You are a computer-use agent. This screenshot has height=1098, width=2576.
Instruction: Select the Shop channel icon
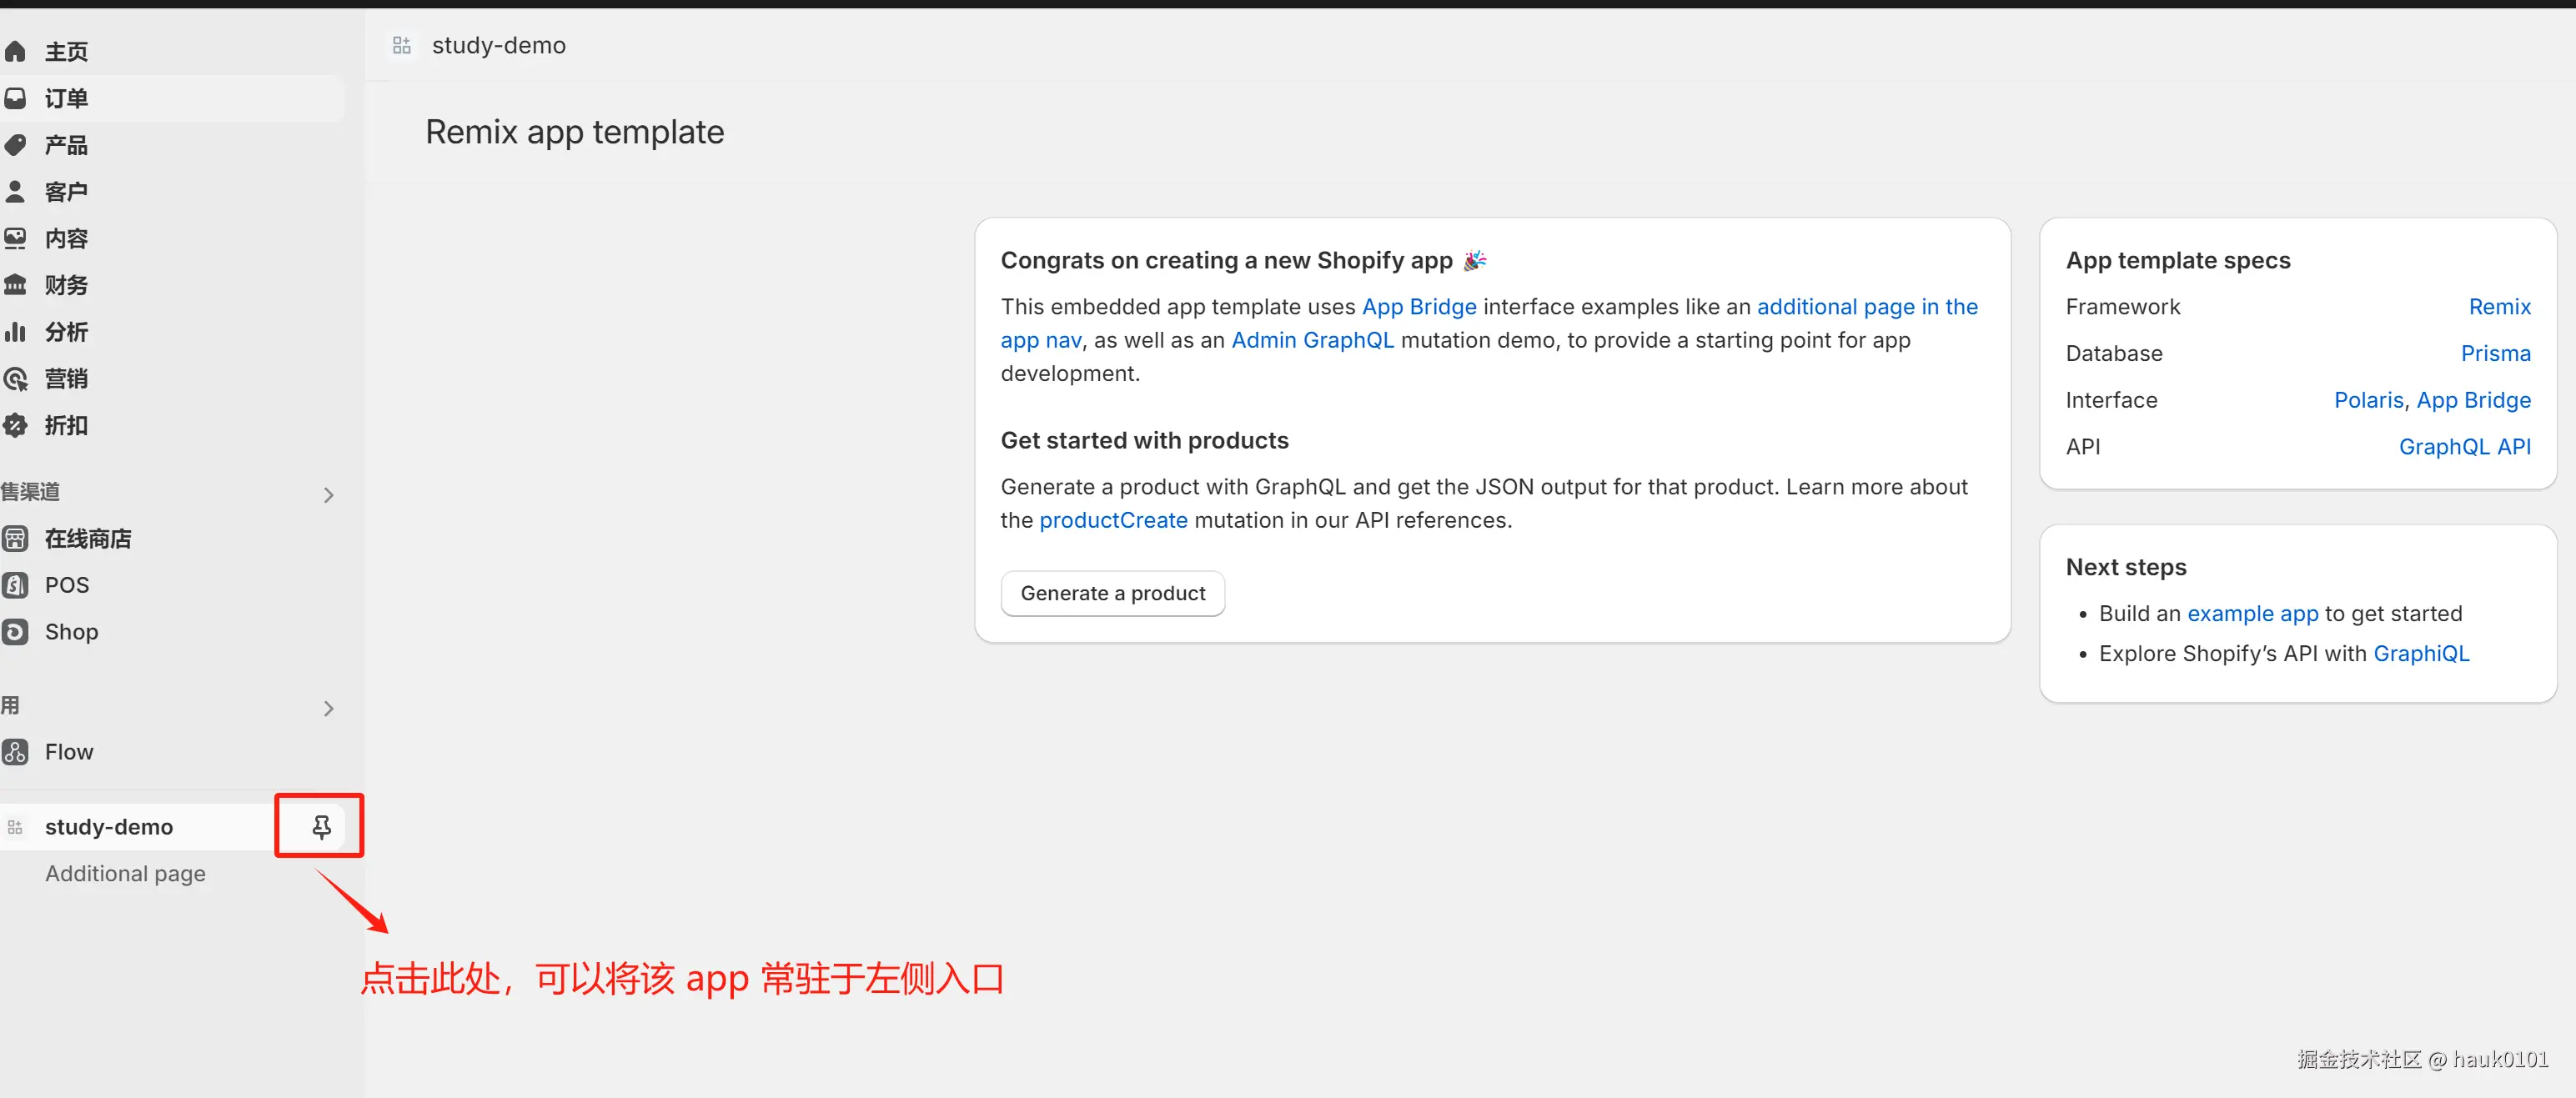tap(14, 631)
